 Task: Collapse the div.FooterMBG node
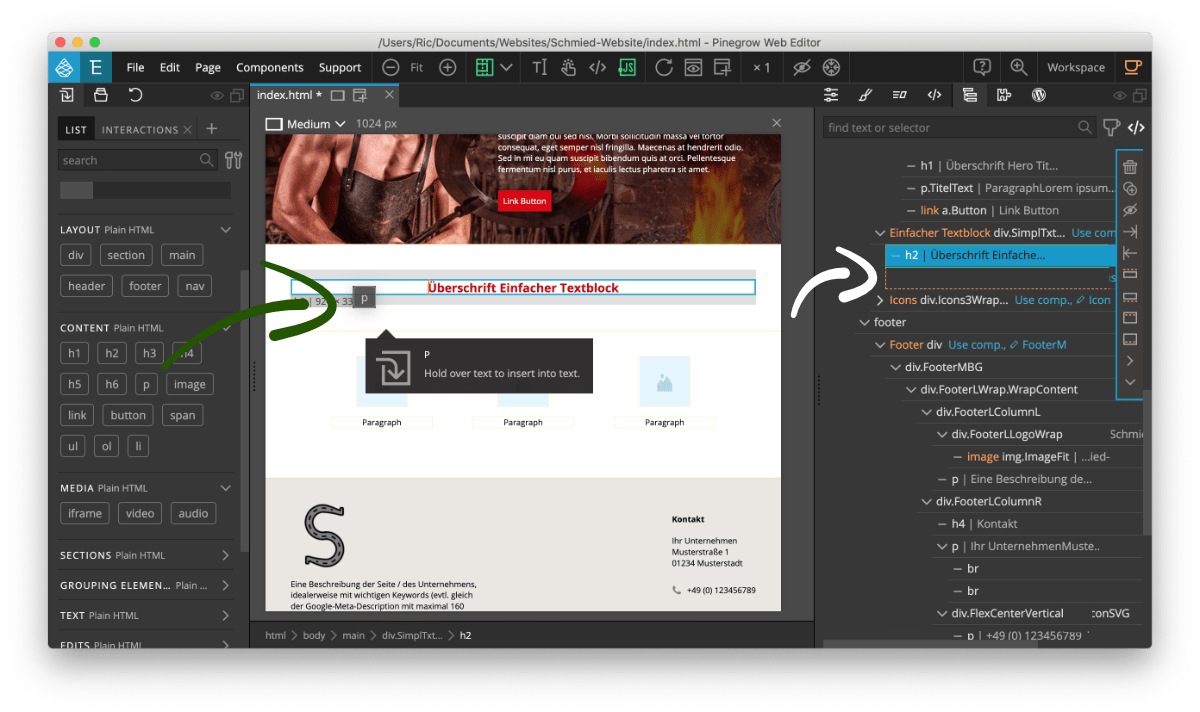(896, 367)
